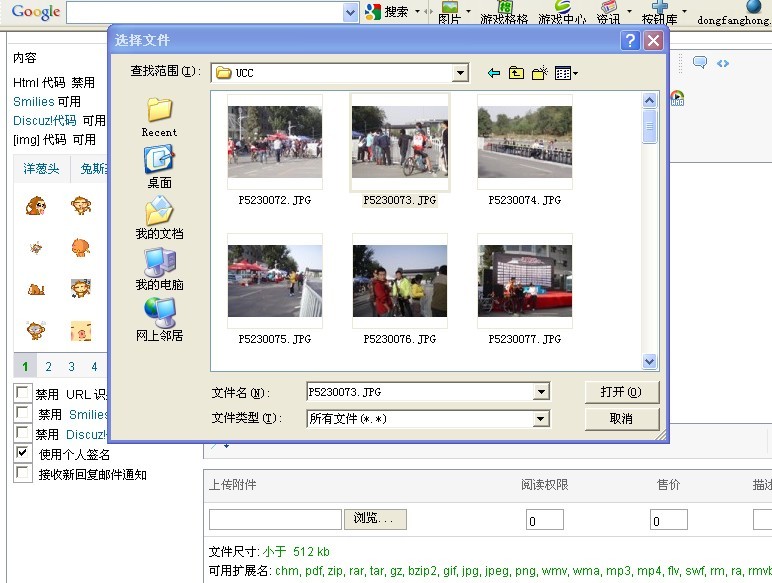772x583 pixels.
Task: Select the Desktop (桌面) sidebar icon
Action: pos(159,166)
